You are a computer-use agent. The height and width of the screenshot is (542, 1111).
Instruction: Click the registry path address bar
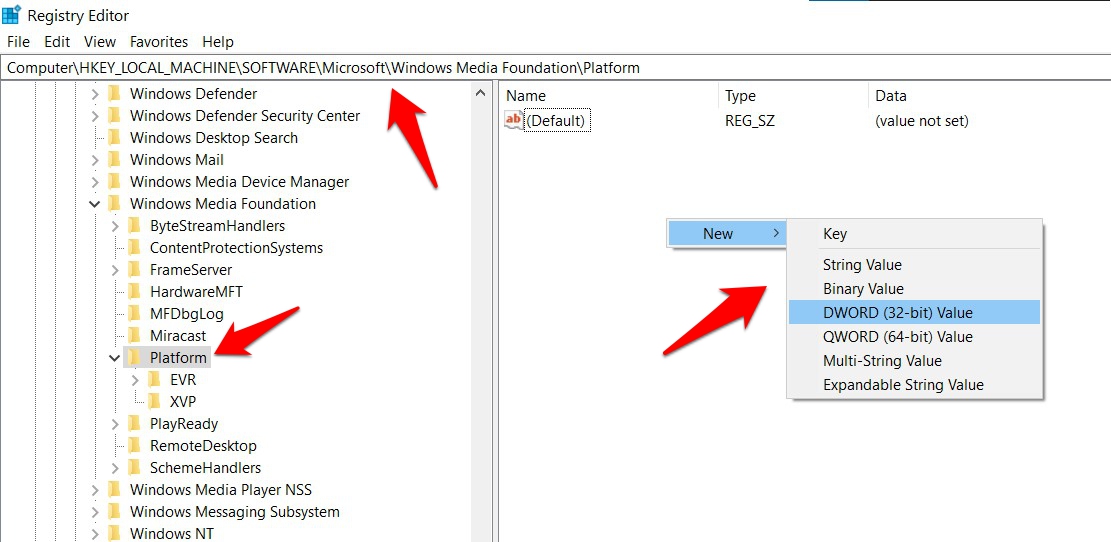(556, 68)
